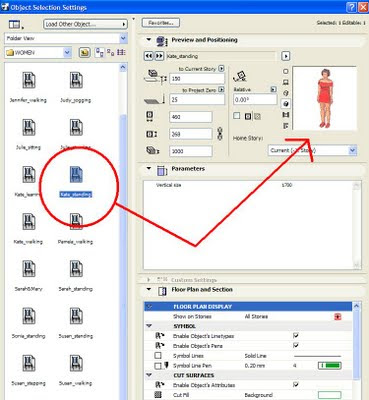The height and width of the screenshot is (400, 369).
Task: Edit the dimension field showing 268
Action: point(191,134)
